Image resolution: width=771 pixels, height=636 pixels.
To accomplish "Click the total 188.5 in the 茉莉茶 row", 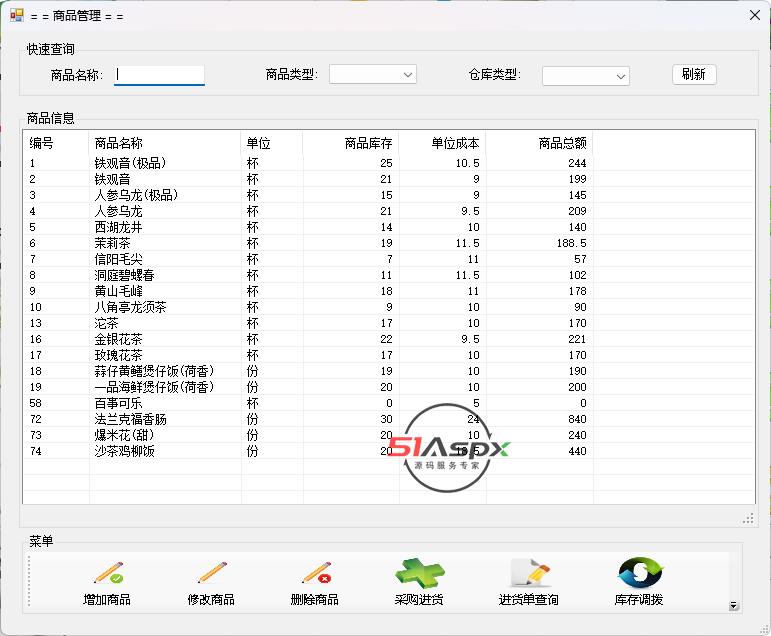I will tap(571, 243).
